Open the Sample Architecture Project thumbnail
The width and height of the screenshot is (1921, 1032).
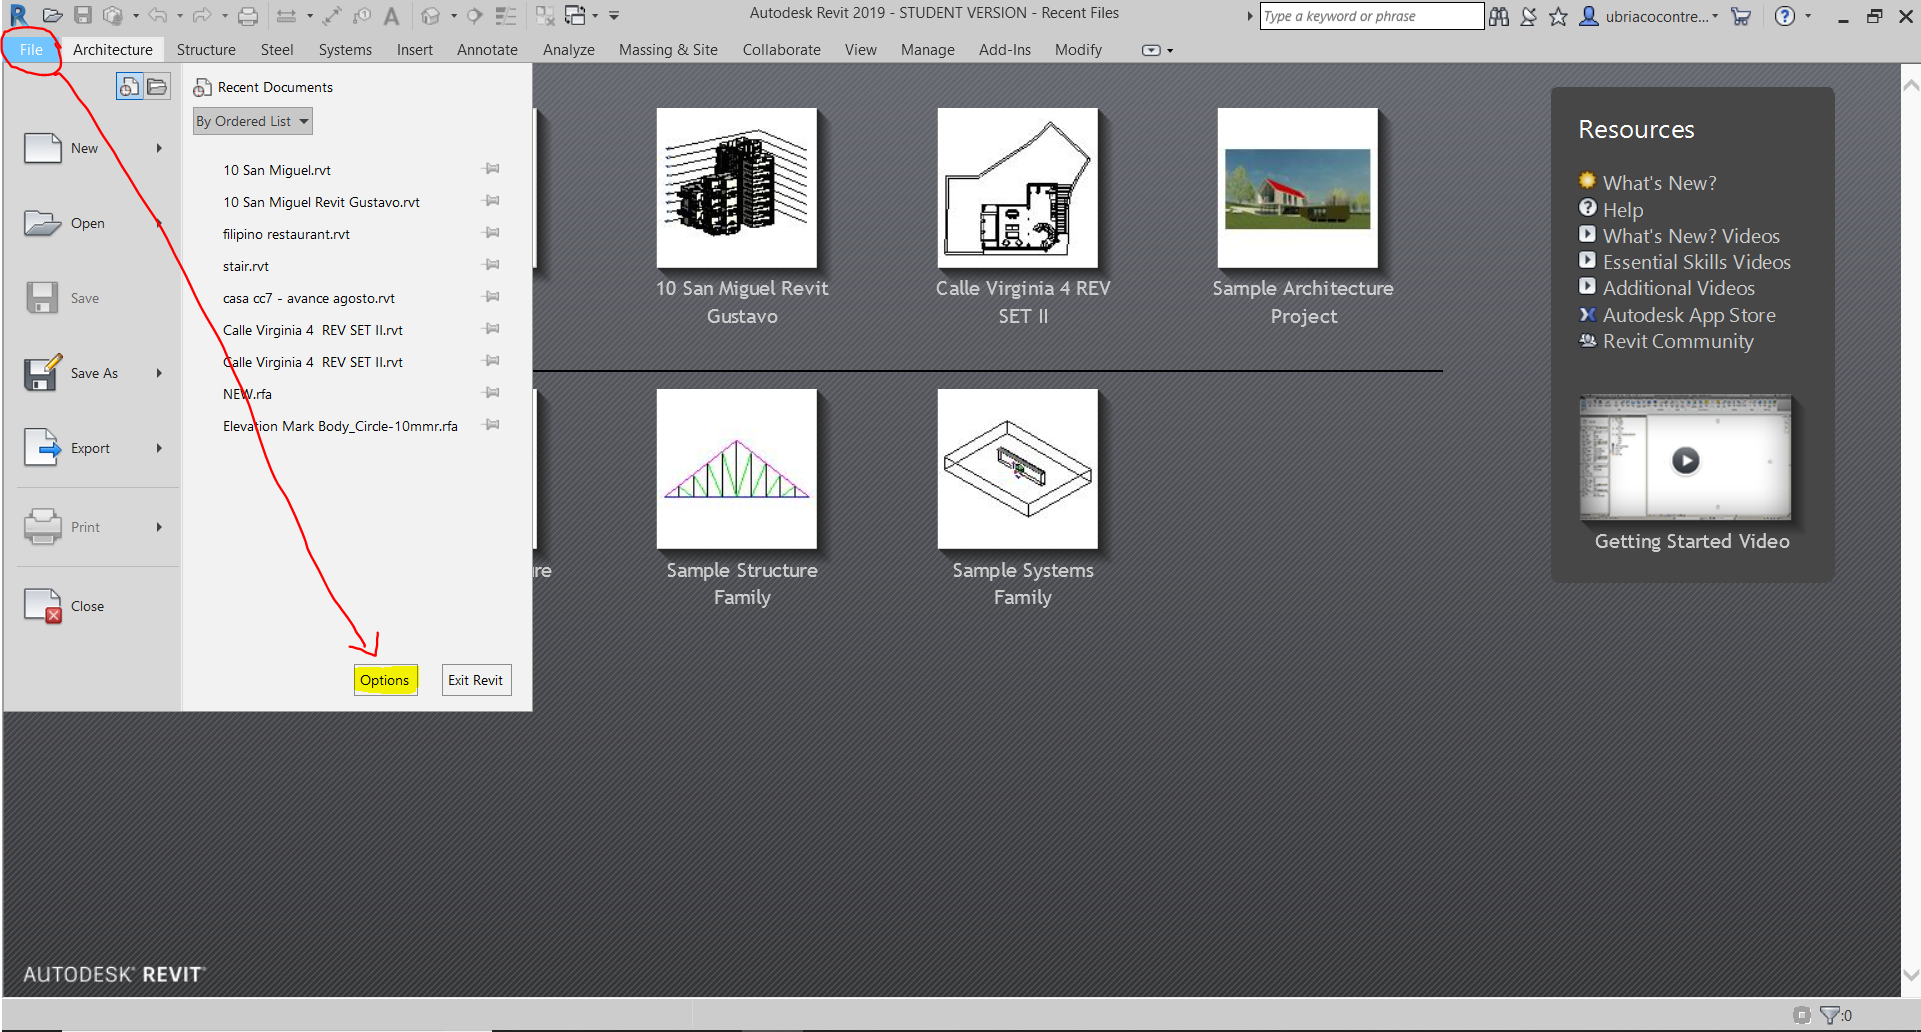point(1298,188)
